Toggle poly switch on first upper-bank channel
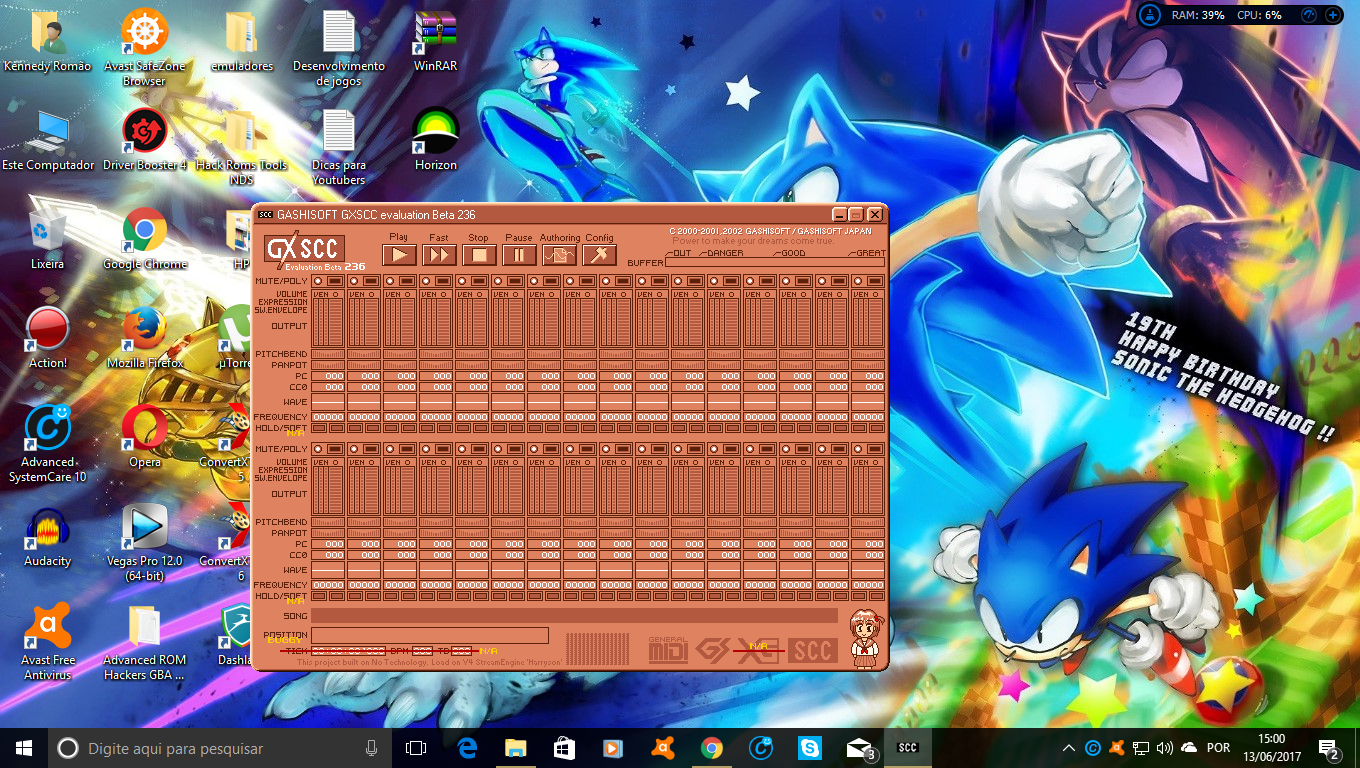1360x768 pixels. click(x=335, y=282)
